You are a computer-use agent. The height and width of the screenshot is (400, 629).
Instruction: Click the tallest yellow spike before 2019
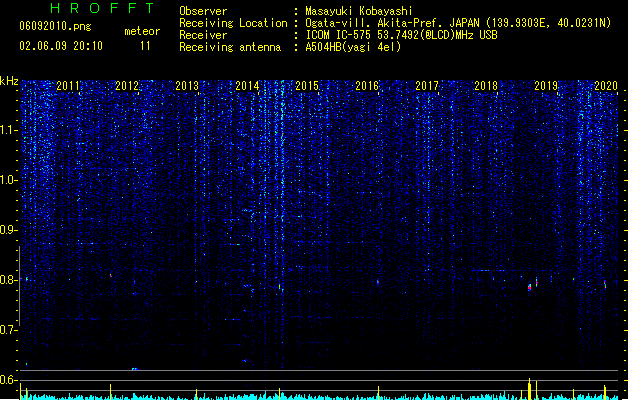click(530, 388)
